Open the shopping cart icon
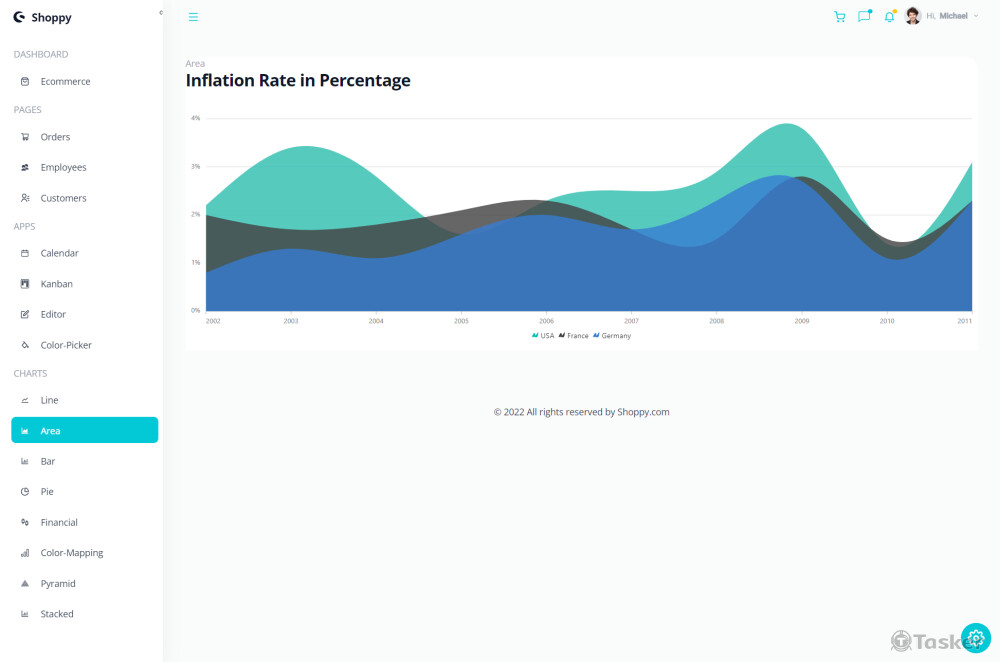1000x662 pixels. [x=839, y=16]
